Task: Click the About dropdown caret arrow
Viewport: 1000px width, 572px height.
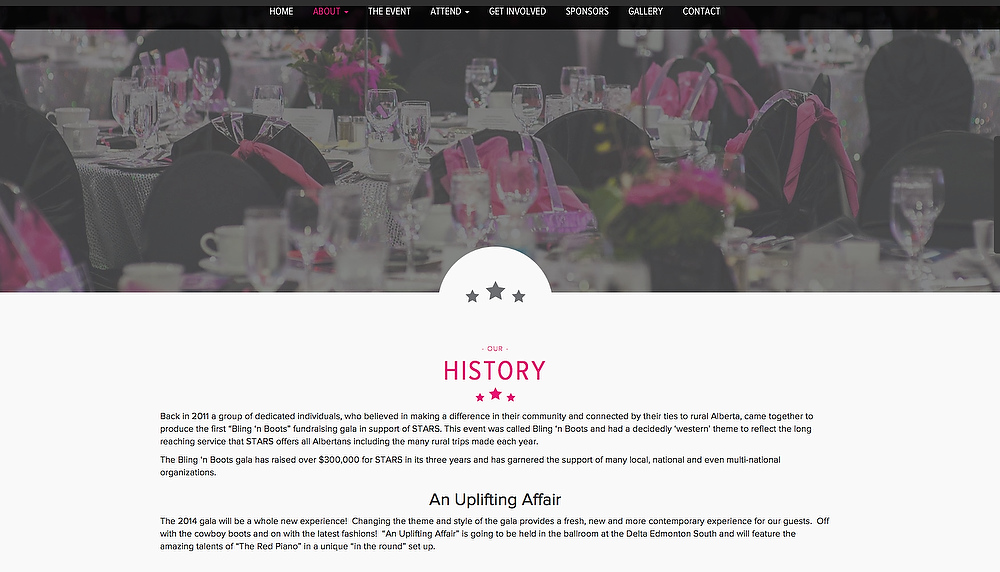Action: (346, 12)
